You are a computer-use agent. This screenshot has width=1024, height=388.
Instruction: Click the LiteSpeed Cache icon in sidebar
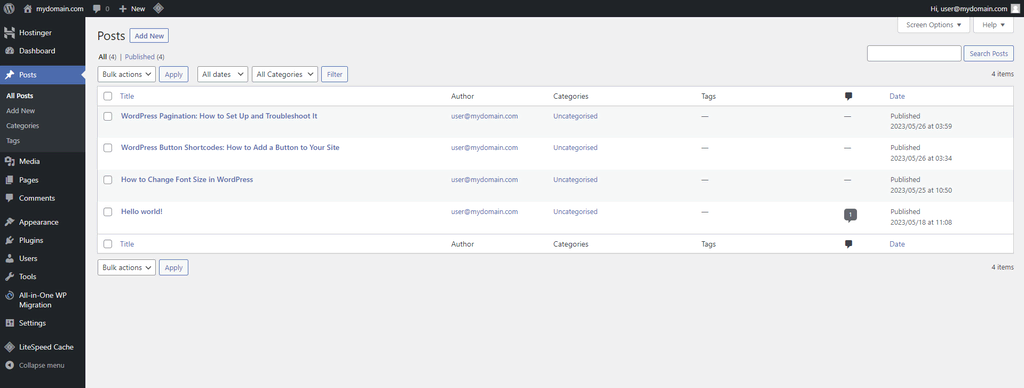pyautogui.click(x=9, y=348)
